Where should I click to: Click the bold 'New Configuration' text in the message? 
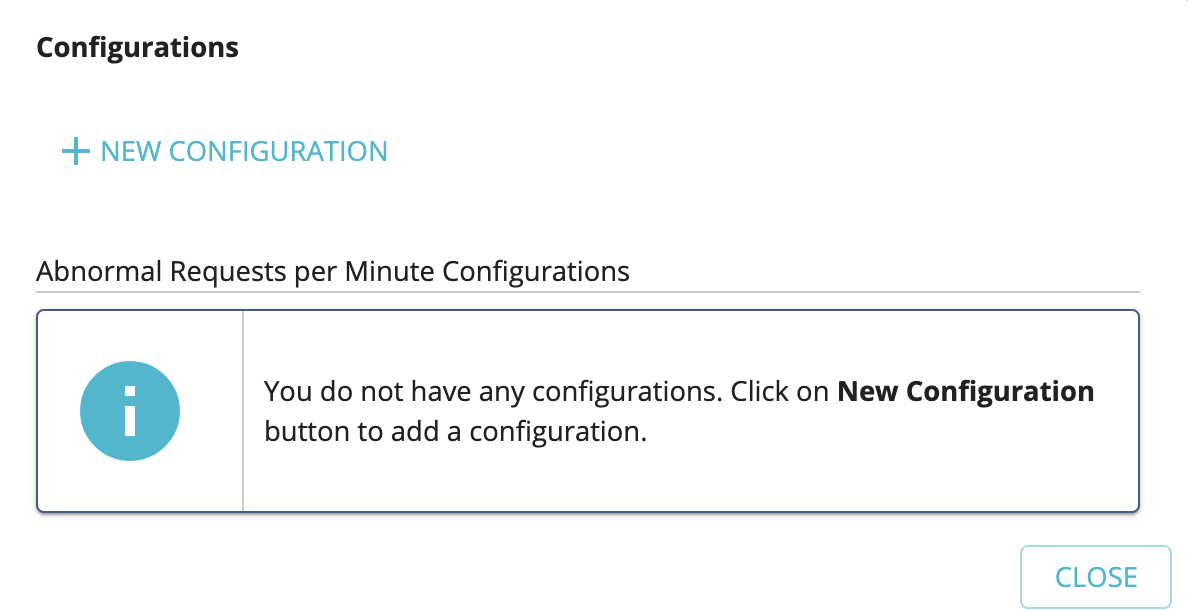click(x=964, y=391)
